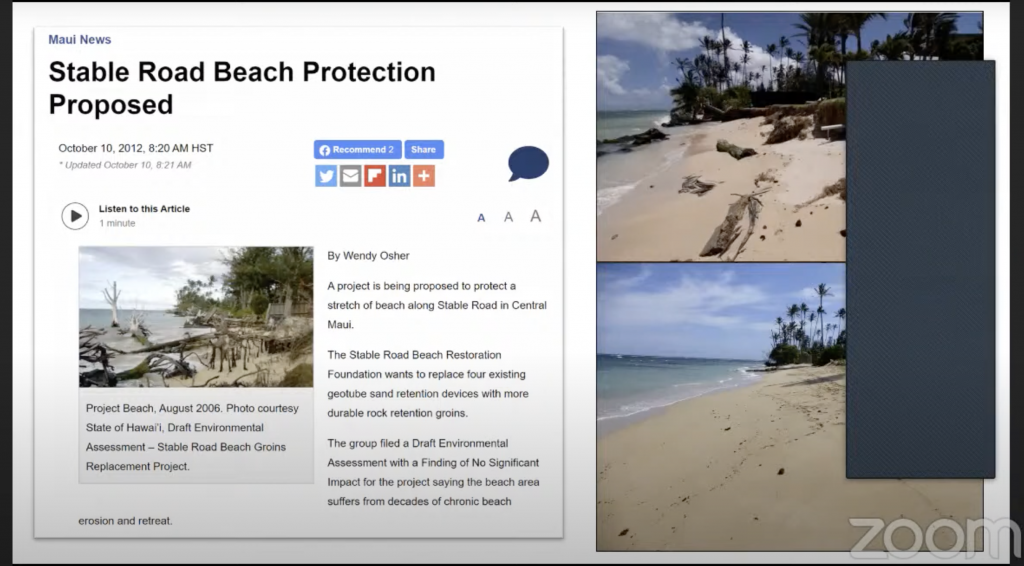Viewport: 1024px width, 566px height.
Task: Select the smallest font size A
Action: point(481,218)
